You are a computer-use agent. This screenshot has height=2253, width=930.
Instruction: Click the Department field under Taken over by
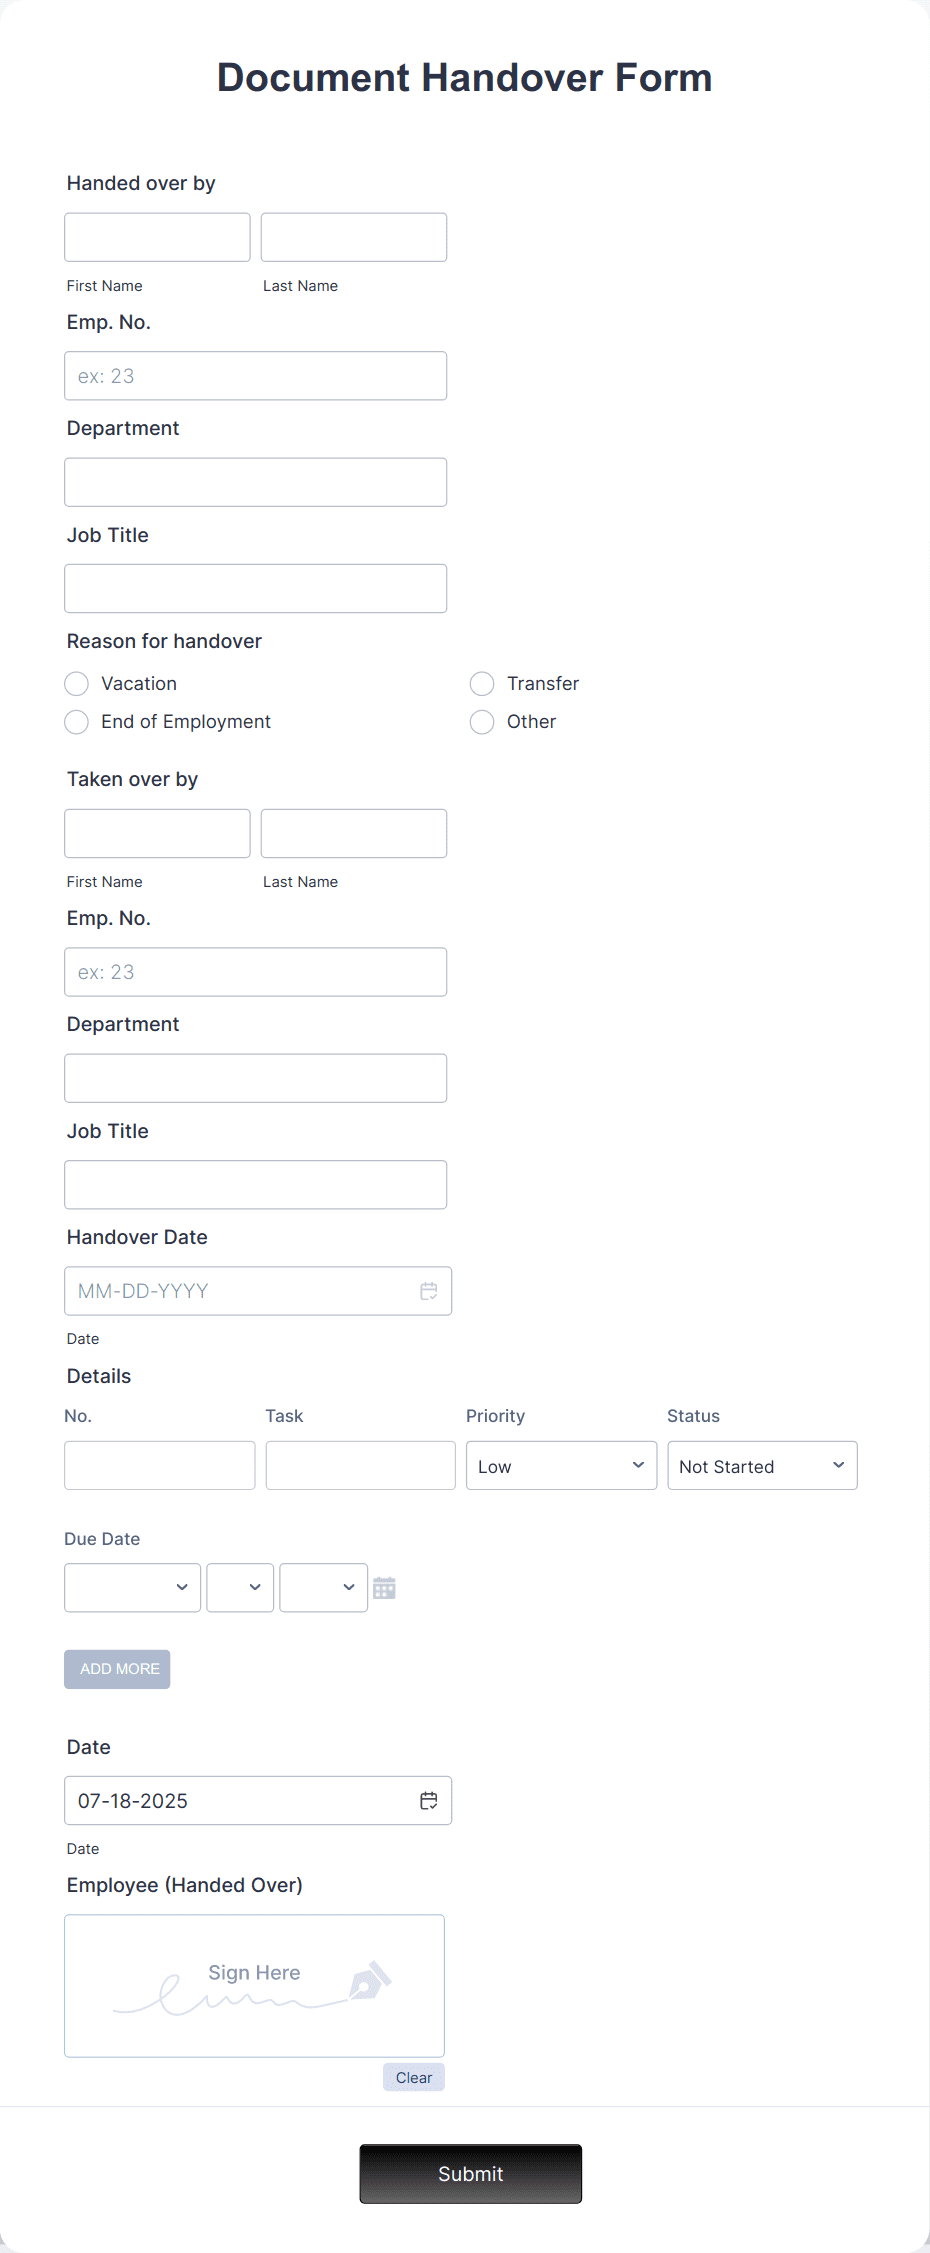pyautogui.click(x=255, y=1078)
